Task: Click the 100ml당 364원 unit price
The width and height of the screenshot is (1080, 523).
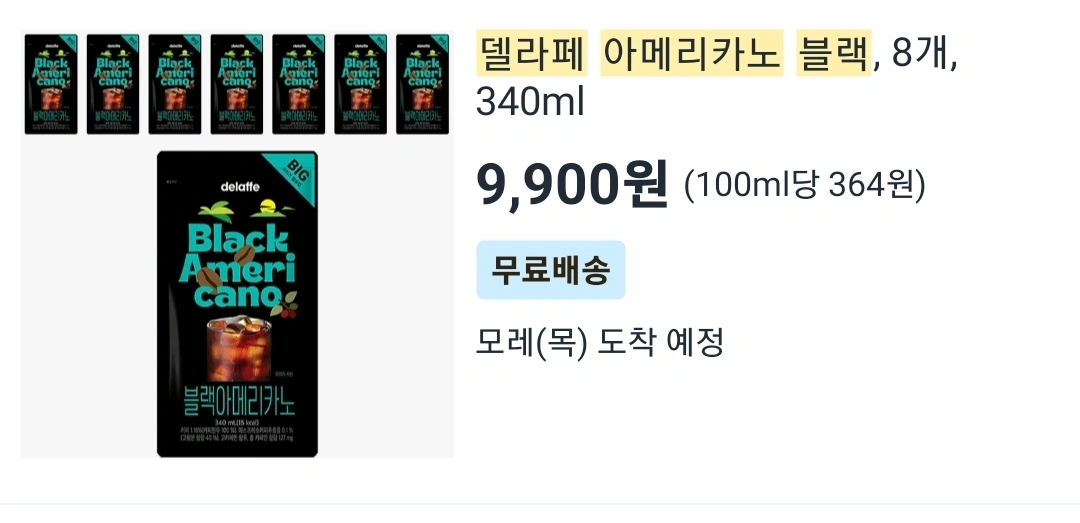Action: pyautogui.click(x=804, y=185)
